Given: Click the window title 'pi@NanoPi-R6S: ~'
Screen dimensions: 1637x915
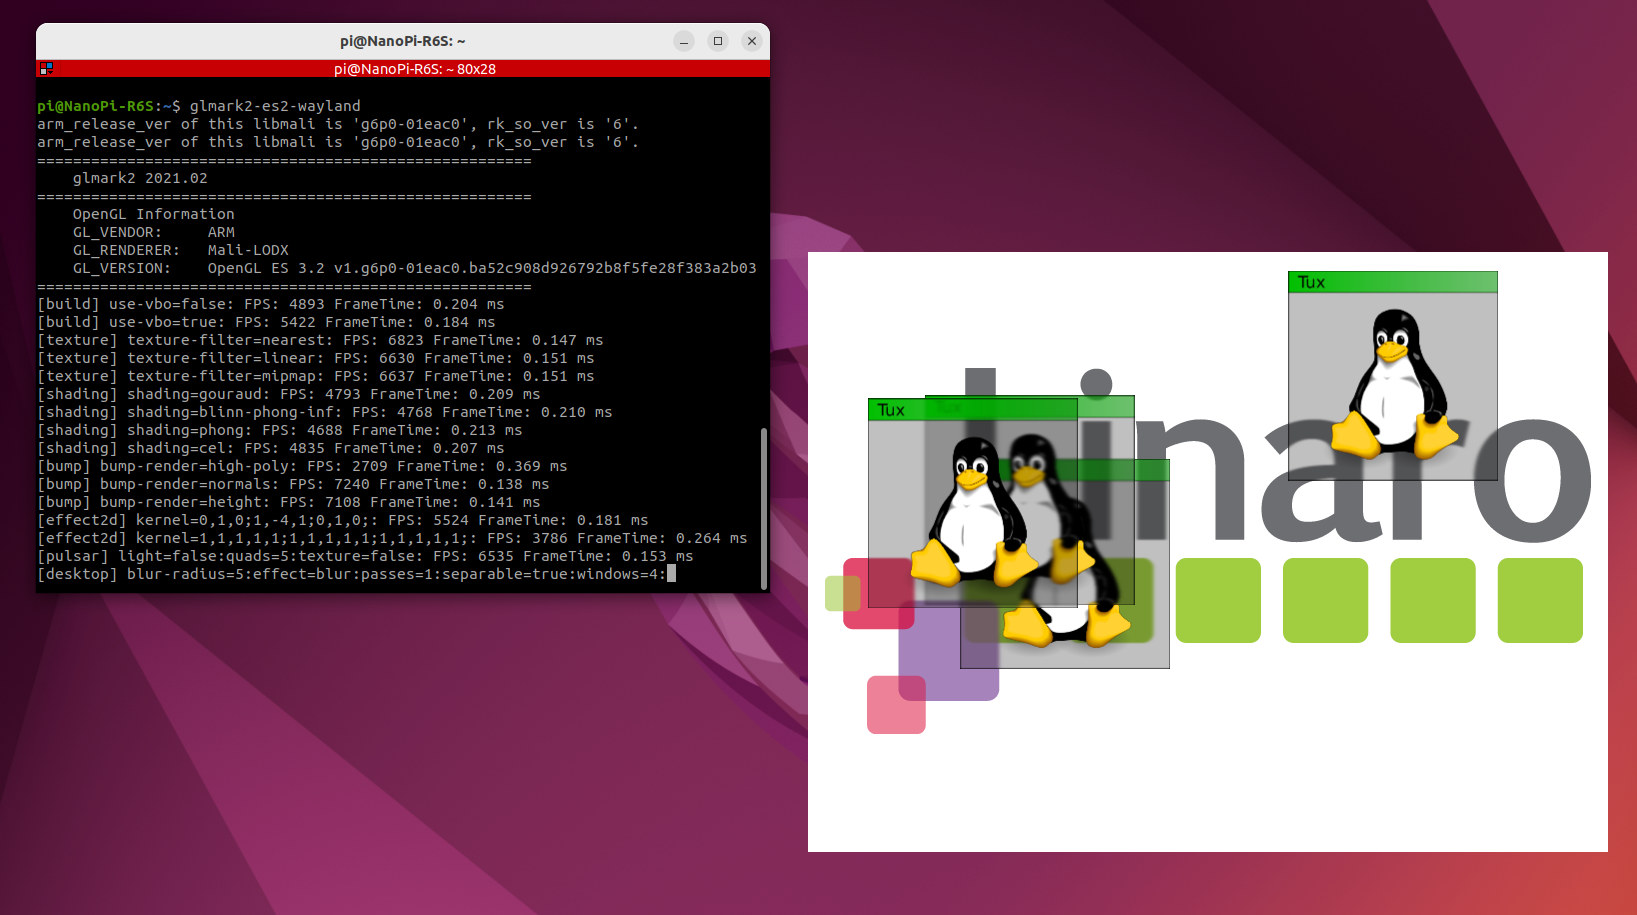Looking at the screenshot, I should coord(403,41).
